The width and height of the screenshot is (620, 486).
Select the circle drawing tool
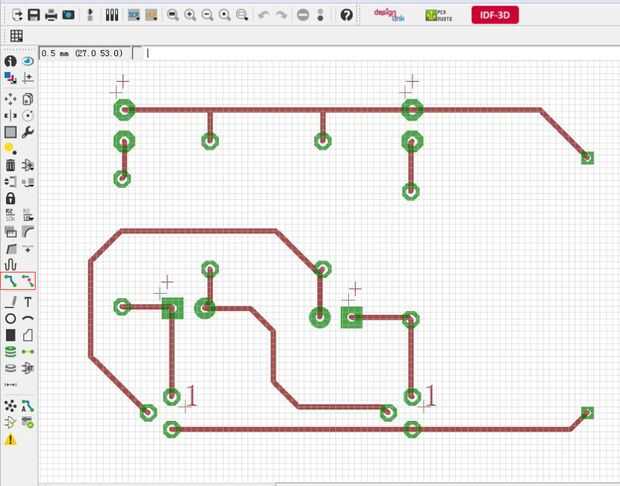pyautogui.click(x=11, y=318)
